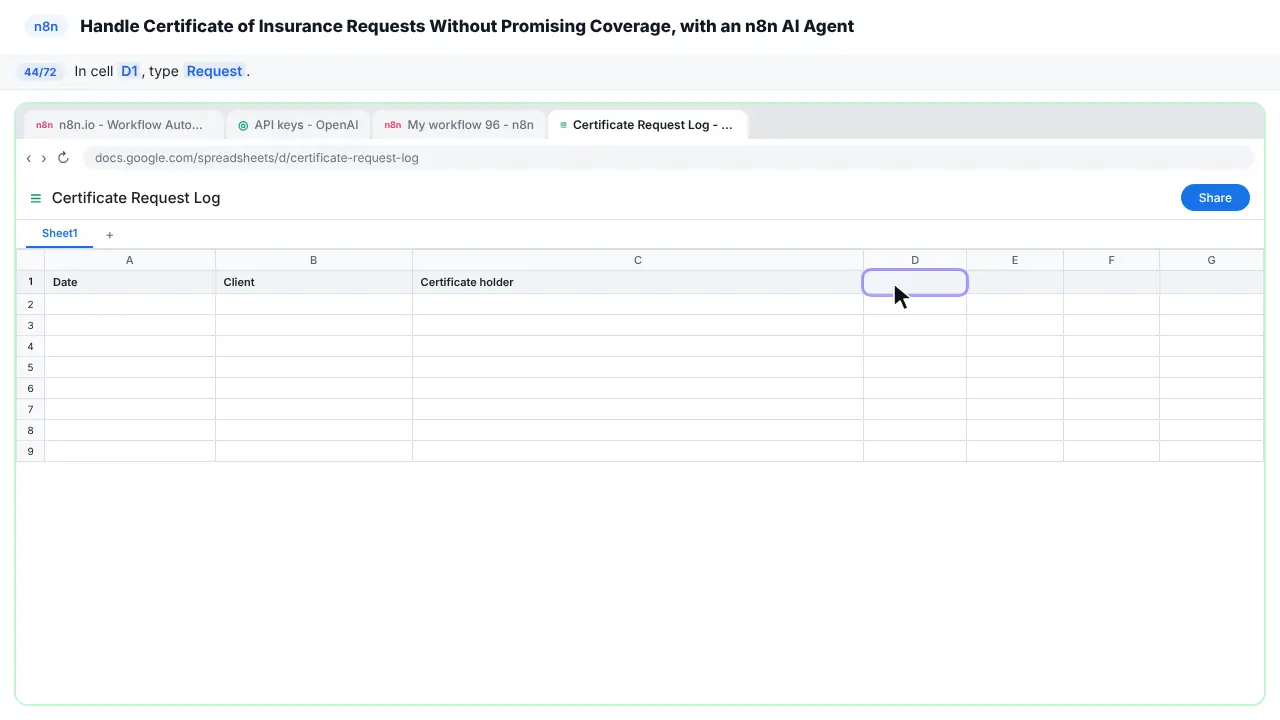Select column F header
Viewport: 1280px width, 720px height.
tap(1111, 260)
